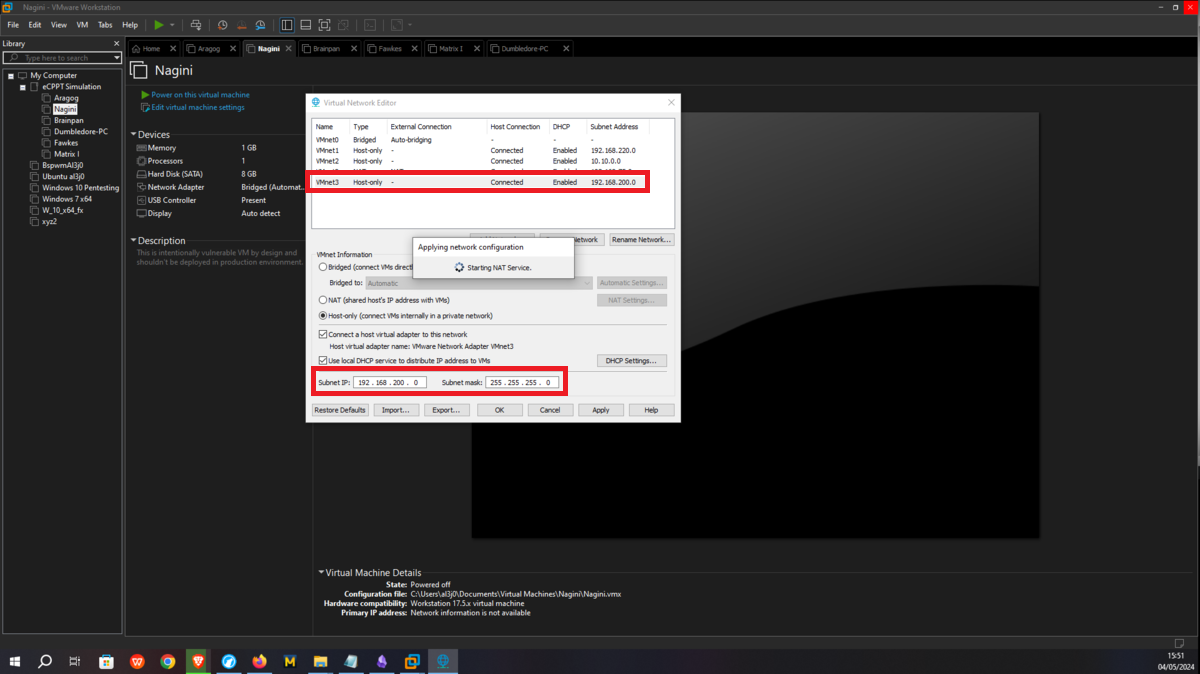The image size is (1200, 674).
Task: Select Dumbledore-PC in library tree
Action: pyautogui.click(x=80, y=131)
